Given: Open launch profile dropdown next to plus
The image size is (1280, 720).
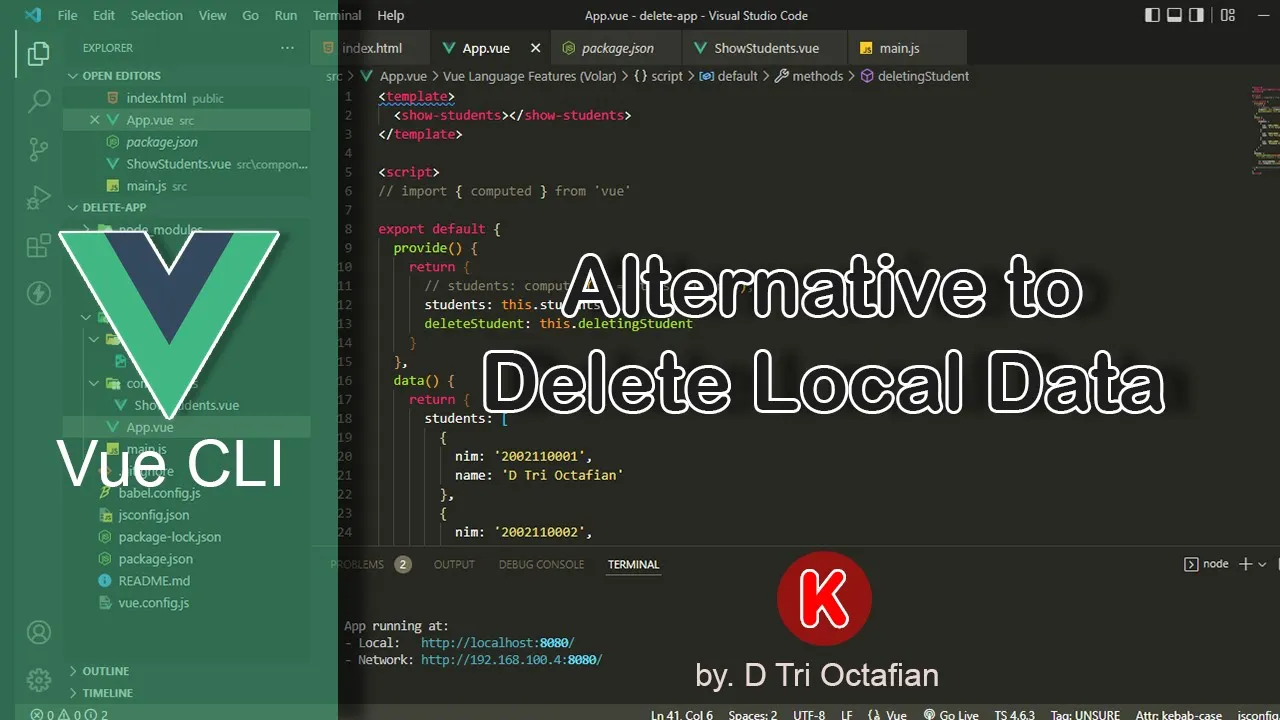Looking at the screenshot, I should [x=1262, y=564].
